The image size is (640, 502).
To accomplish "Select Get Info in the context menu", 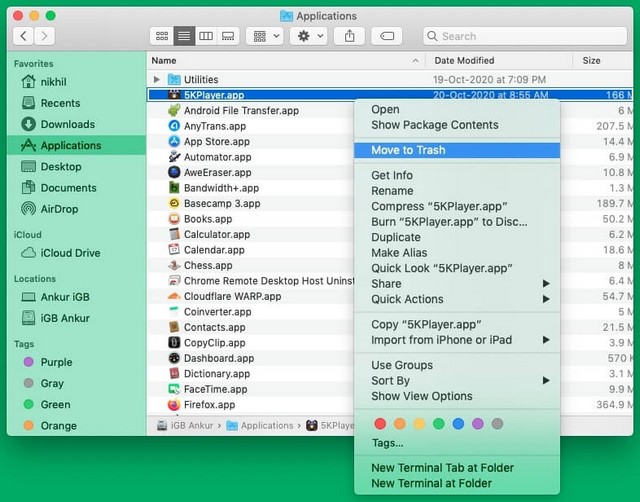I will pos(392,175).
